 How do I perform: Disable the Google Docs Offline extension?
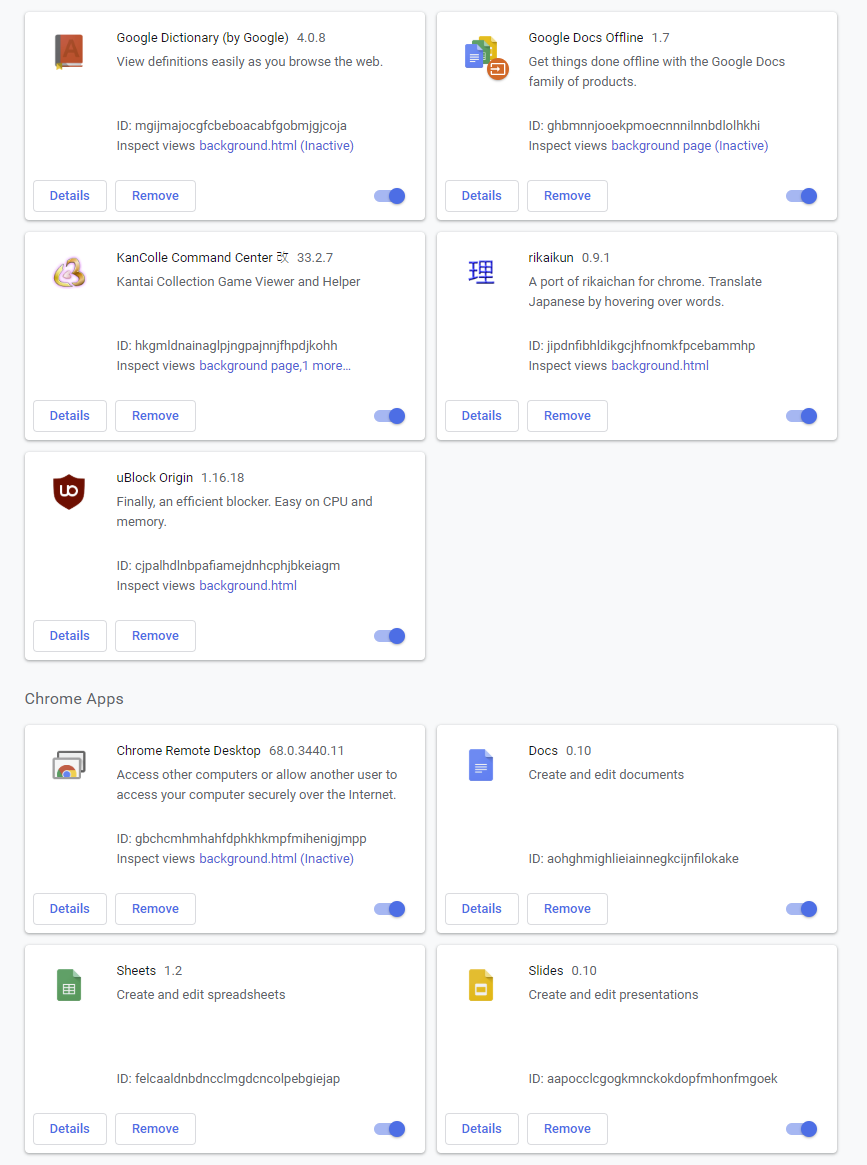(800, 196)
